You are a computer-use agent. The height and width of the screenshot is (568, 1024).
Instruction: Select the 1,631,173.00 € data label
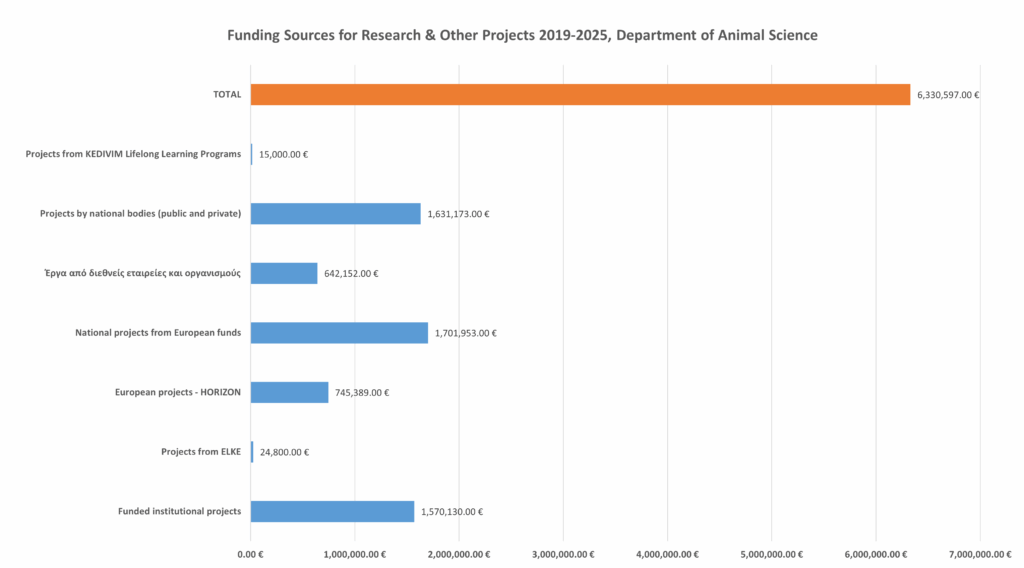(458, 214)
